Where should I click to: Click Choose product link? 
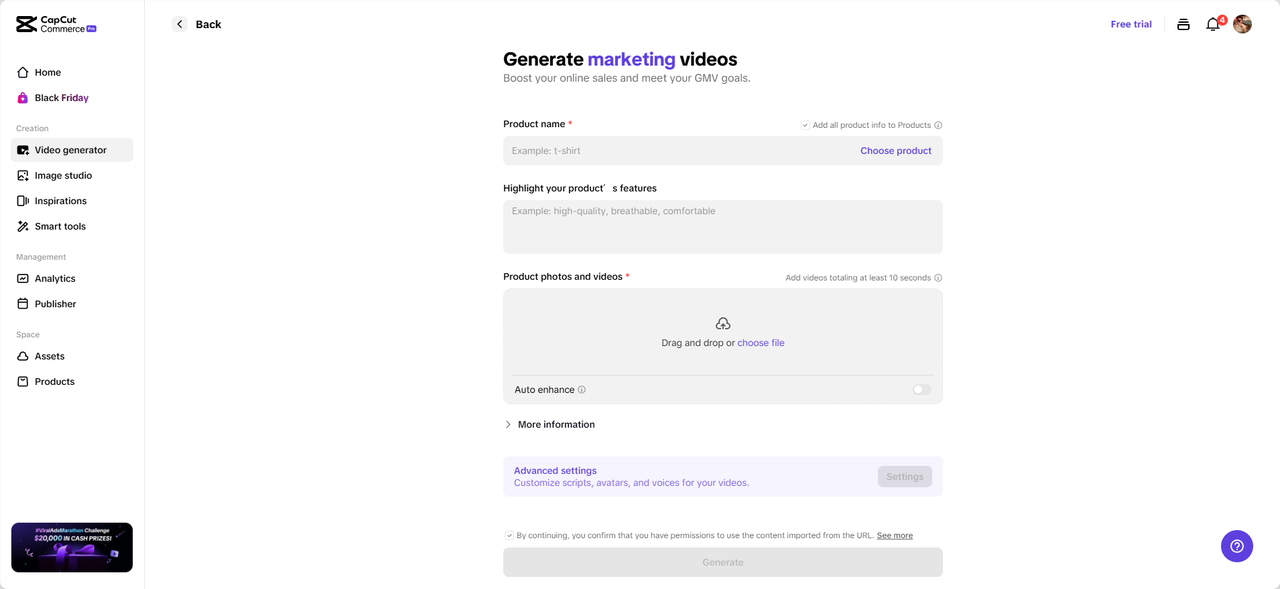click(896, 151)
